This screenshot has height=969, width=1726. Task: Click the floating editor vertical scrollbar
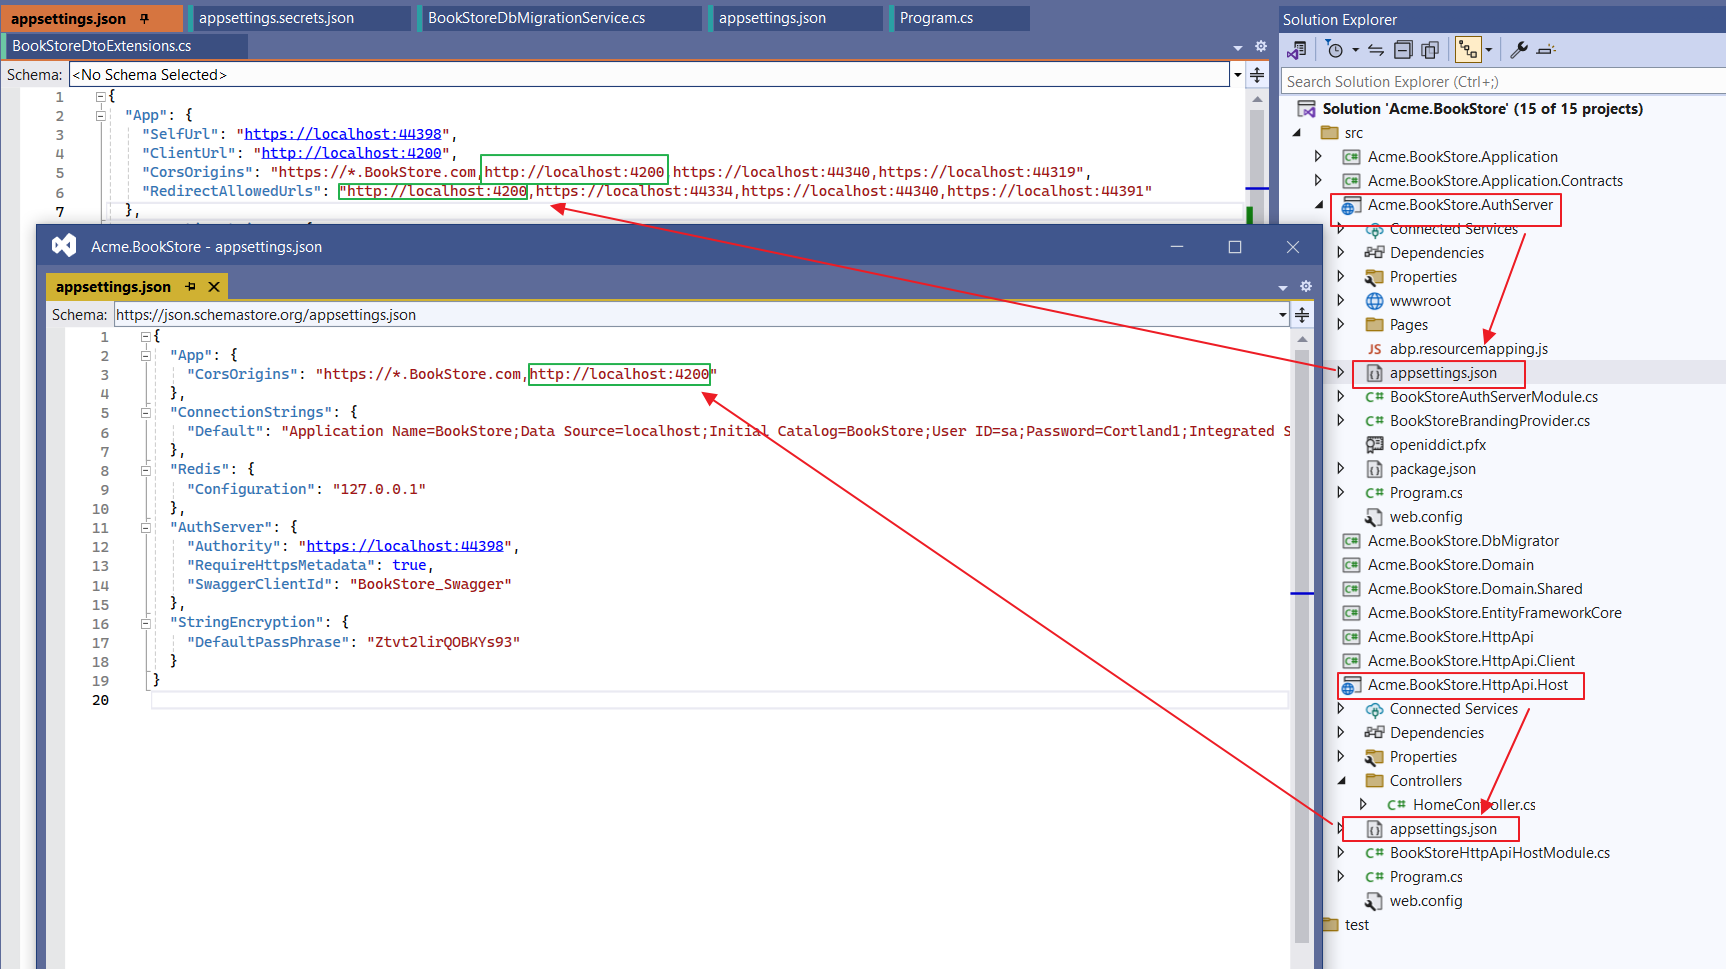click(x=1302, y=646)
